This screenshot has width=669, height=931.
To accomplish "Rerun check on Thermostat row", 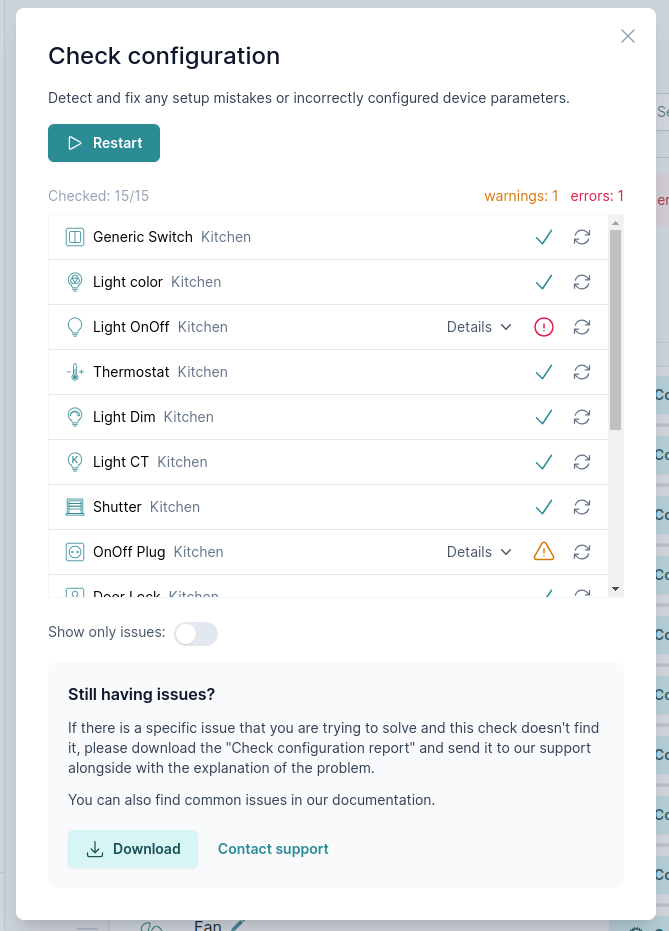I will 582,372.
